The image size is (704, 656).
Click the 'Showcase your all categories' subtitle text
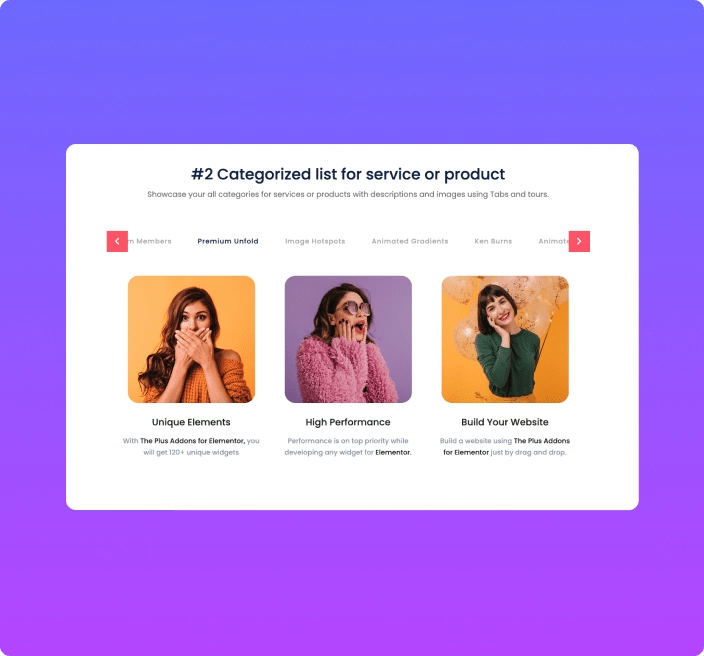pos(348,194)
